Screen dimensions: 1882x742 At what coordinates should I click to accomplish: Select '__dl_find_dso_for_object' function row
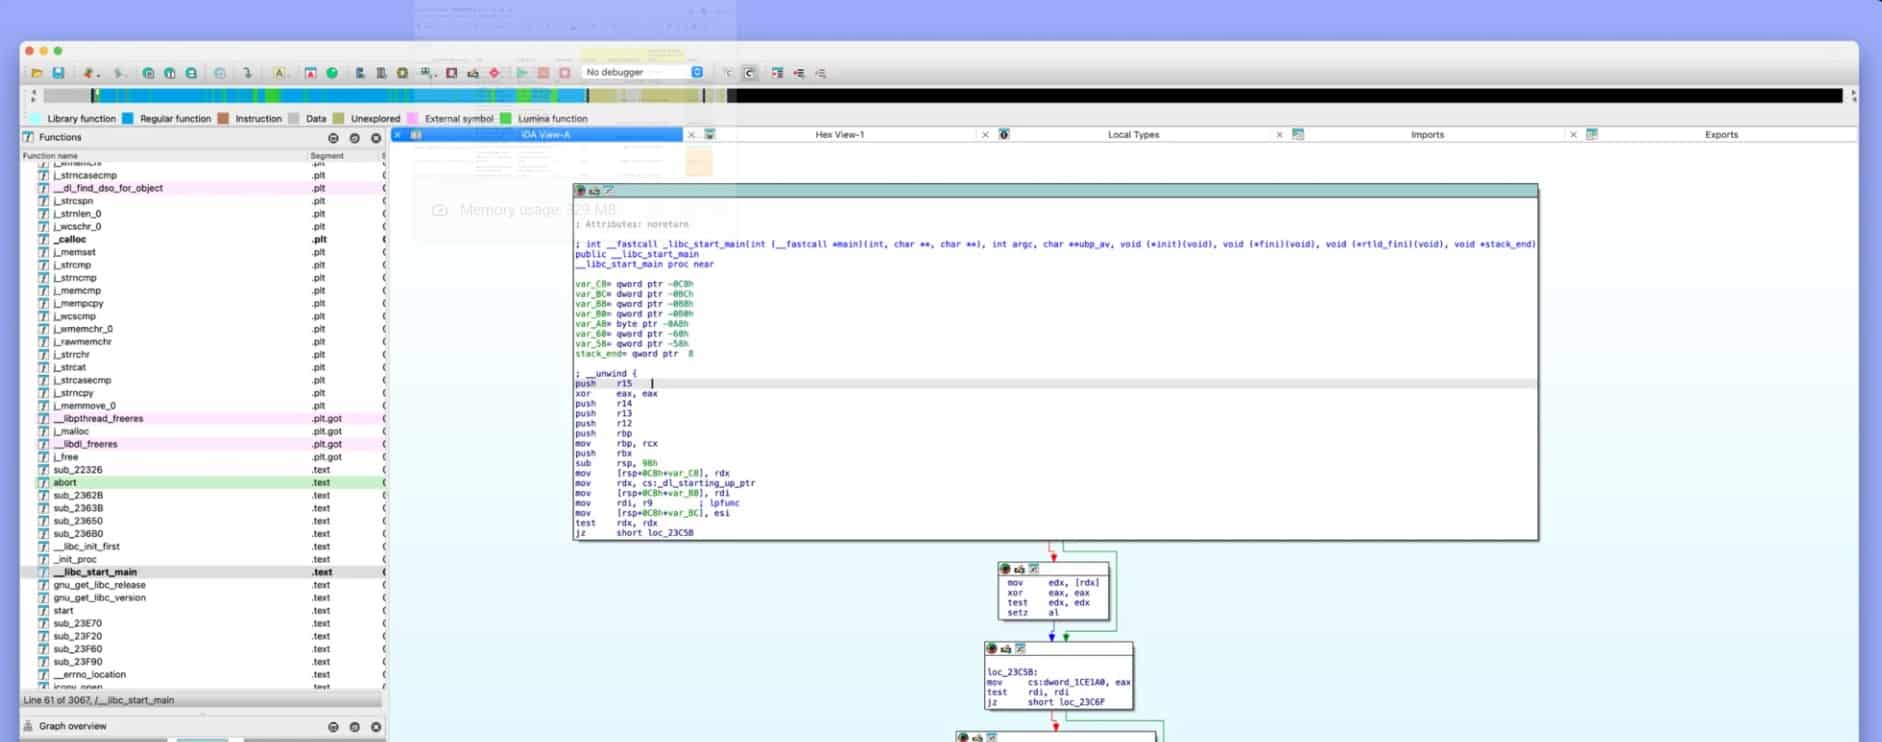(x=202, y=188)
